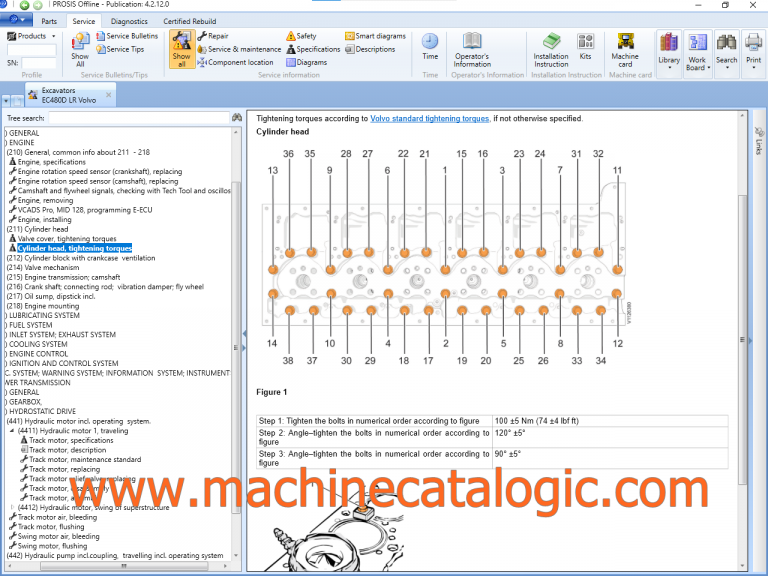Open Service Tips

[120, 49]
